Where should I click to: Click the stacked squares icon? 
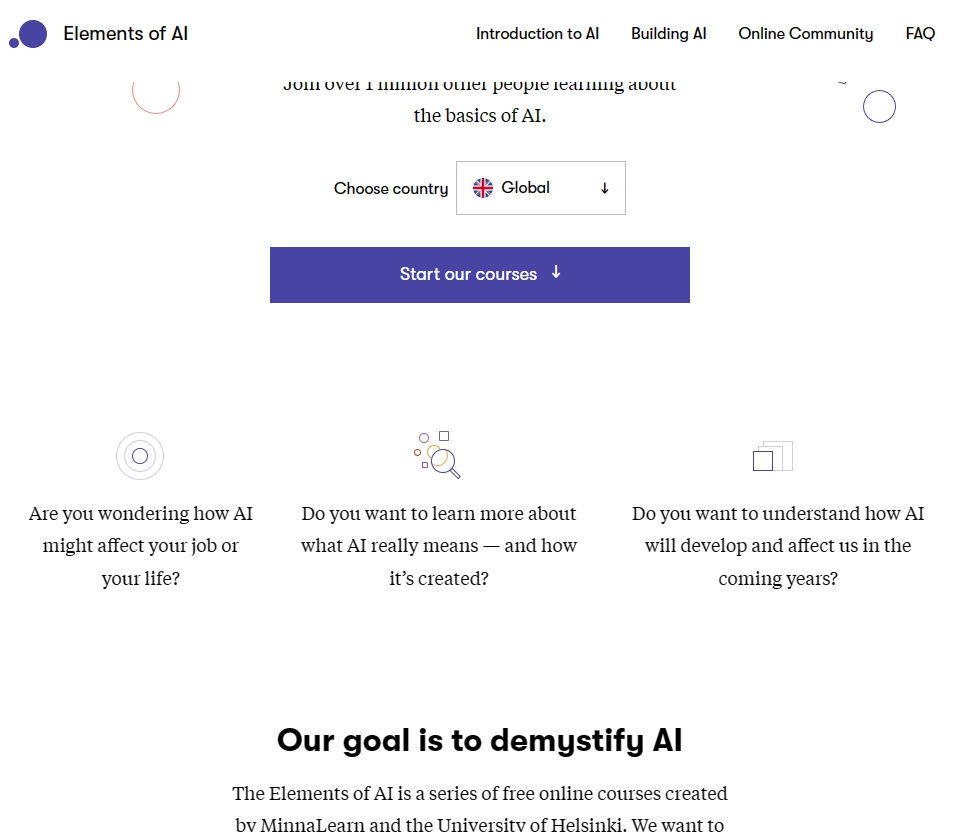click(x=772, y=456)
